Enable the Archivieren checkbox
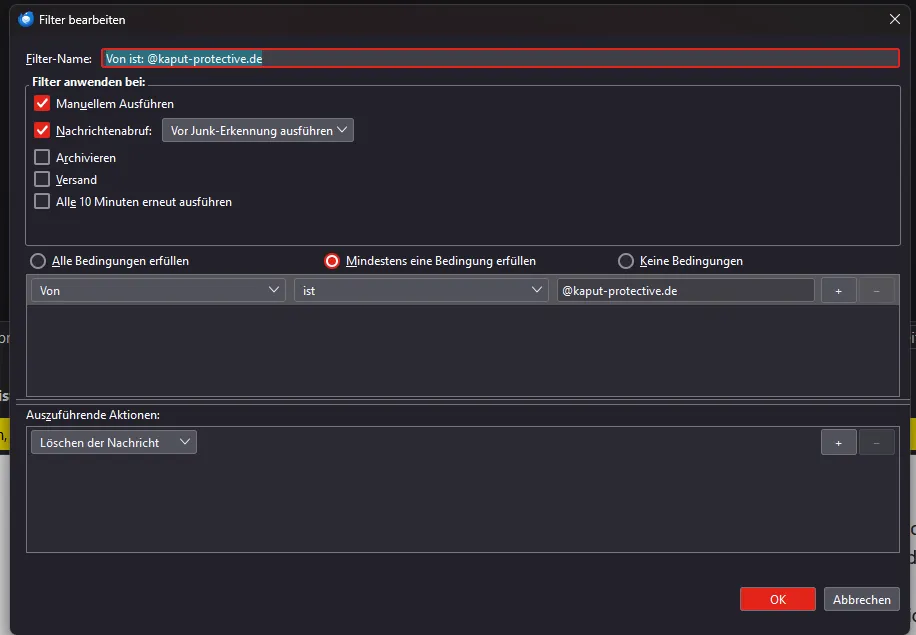Screen dimensions: 916x635 42,157
